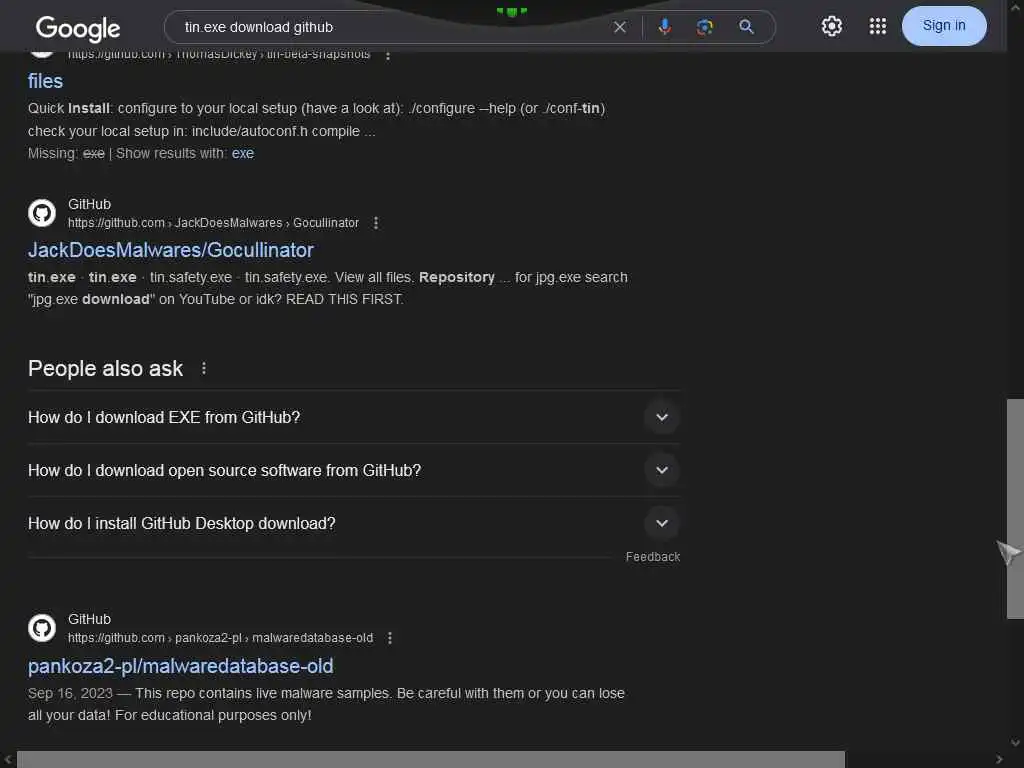This screenshot has height=768, width=1024.
Task: Open JackDoesMalwares/Gocullinator result link
Action: pyautogui.click(x=170, y=250)
